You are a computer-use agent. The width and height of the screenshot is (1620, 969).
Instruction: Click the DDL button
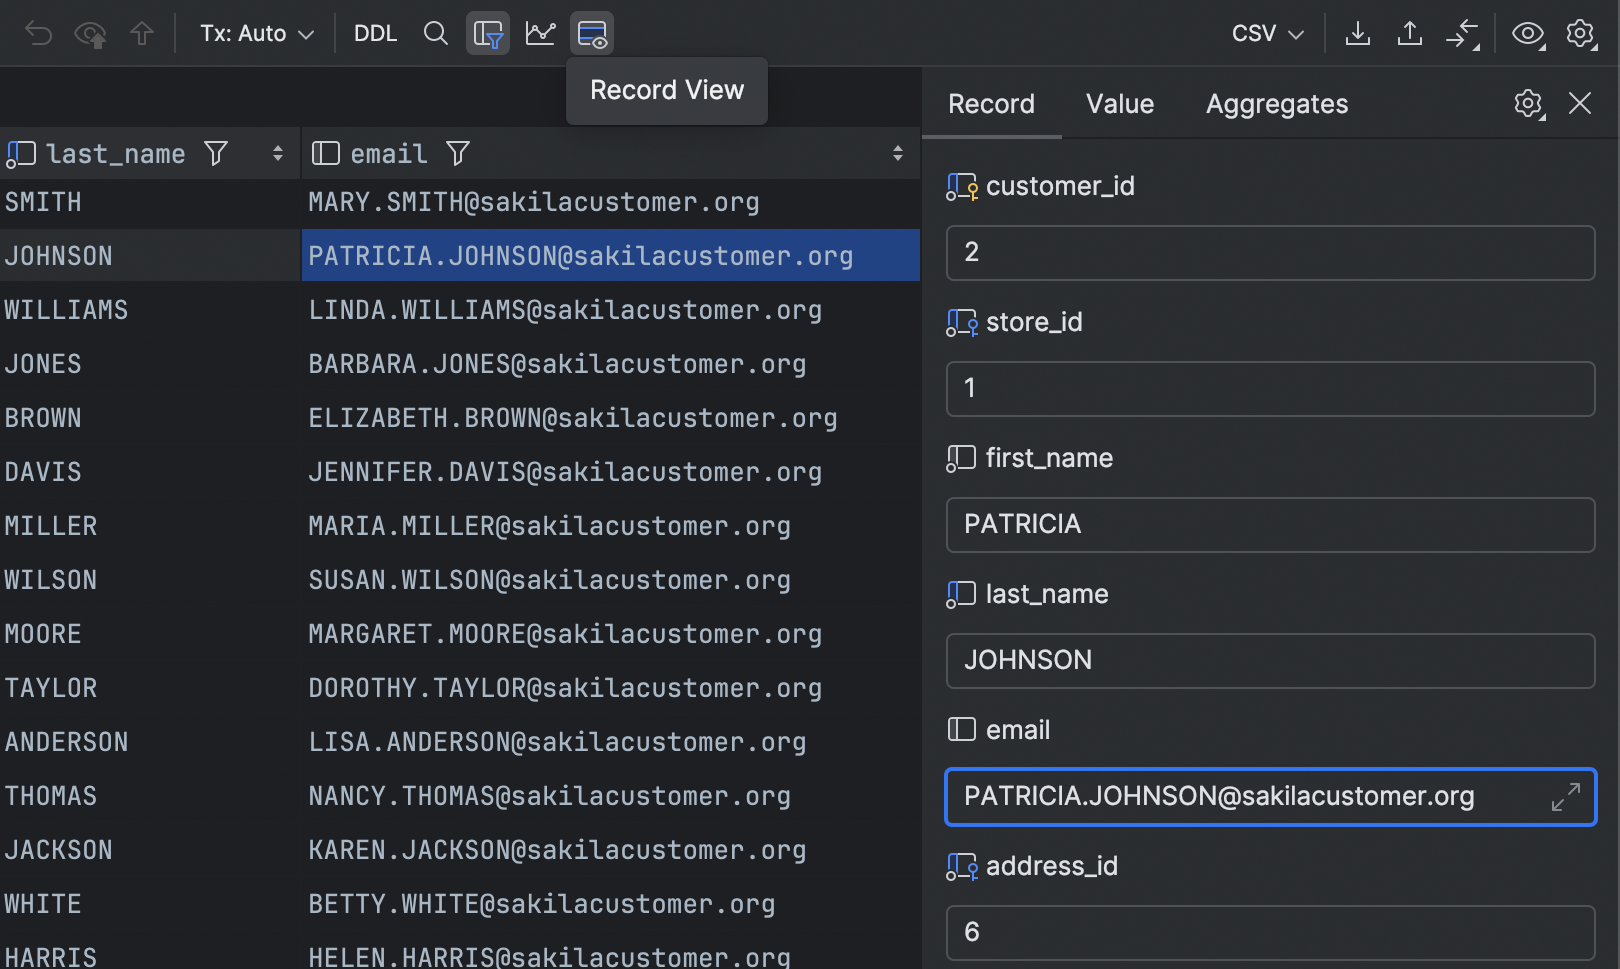374,33
